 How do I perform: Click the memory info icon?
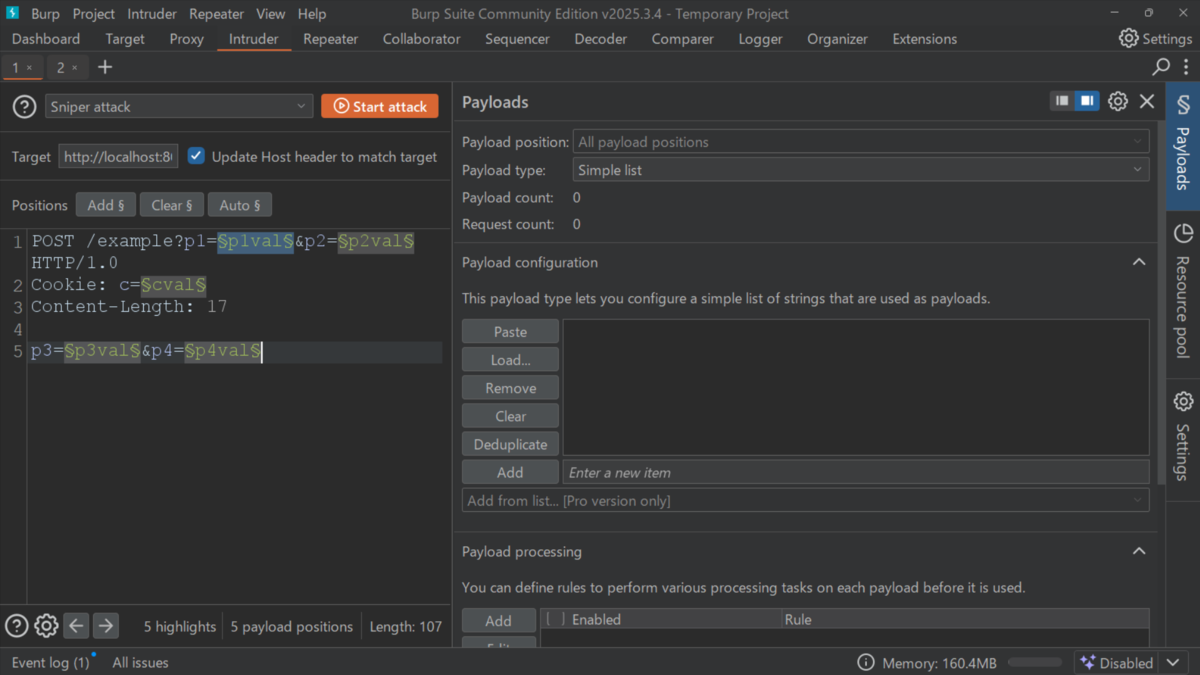pos(866,663)
